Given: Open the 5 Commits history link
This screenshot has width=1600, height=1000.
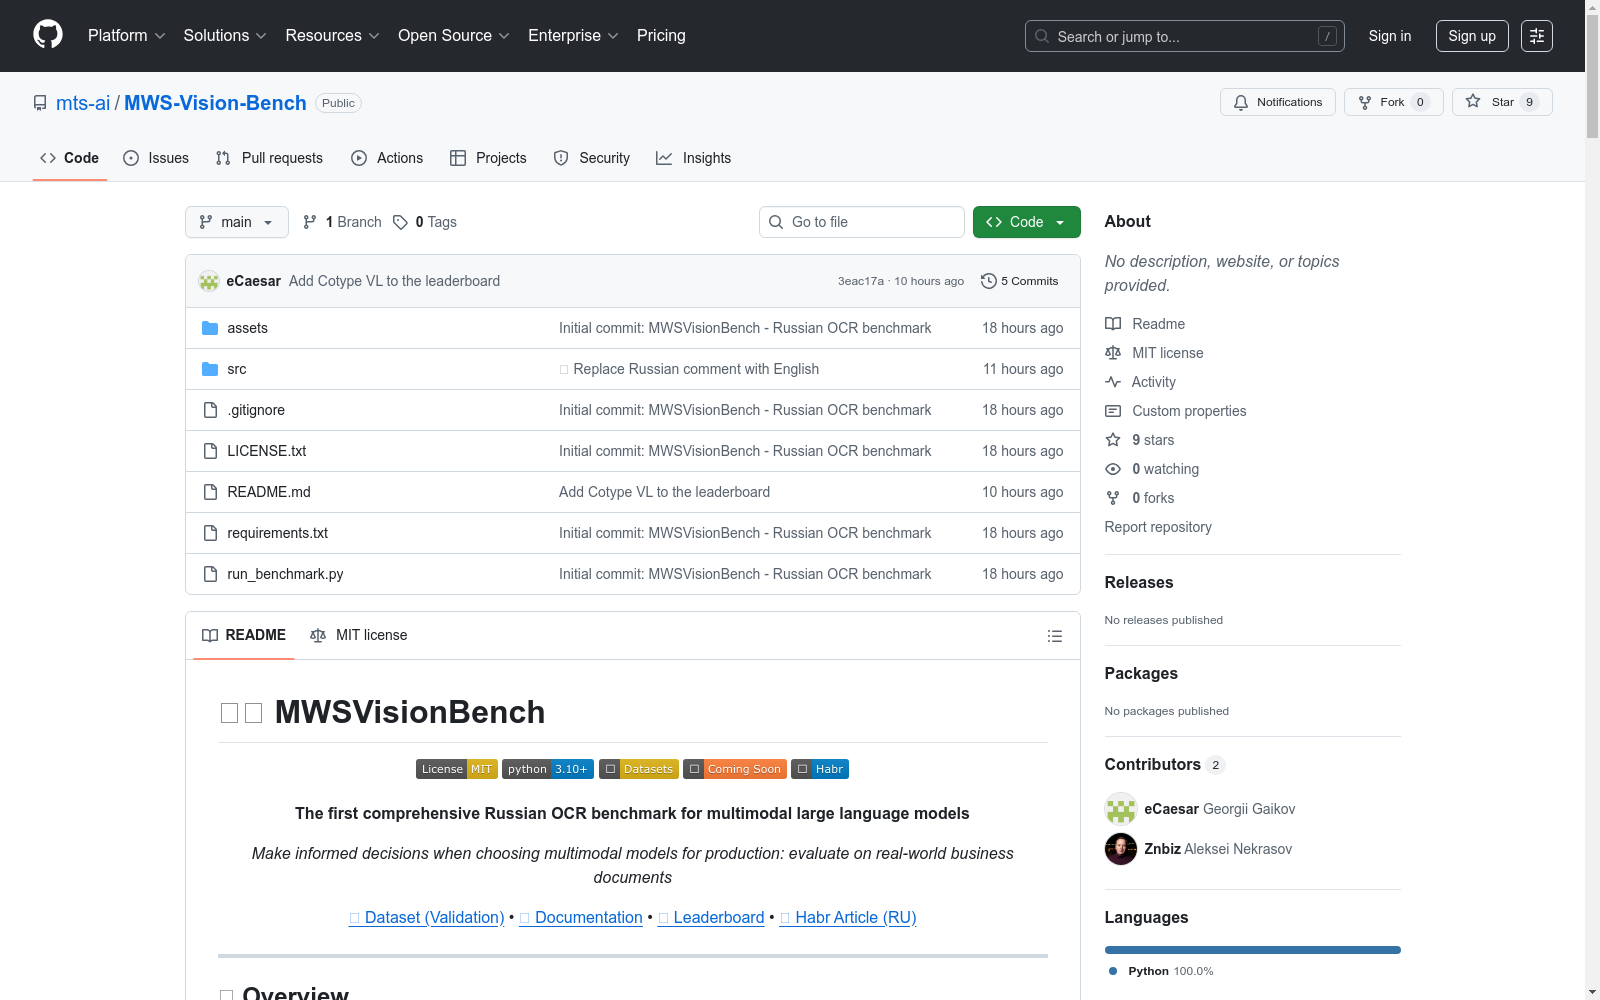Looking at the screenshot, I should click(x=1020, y=281).
